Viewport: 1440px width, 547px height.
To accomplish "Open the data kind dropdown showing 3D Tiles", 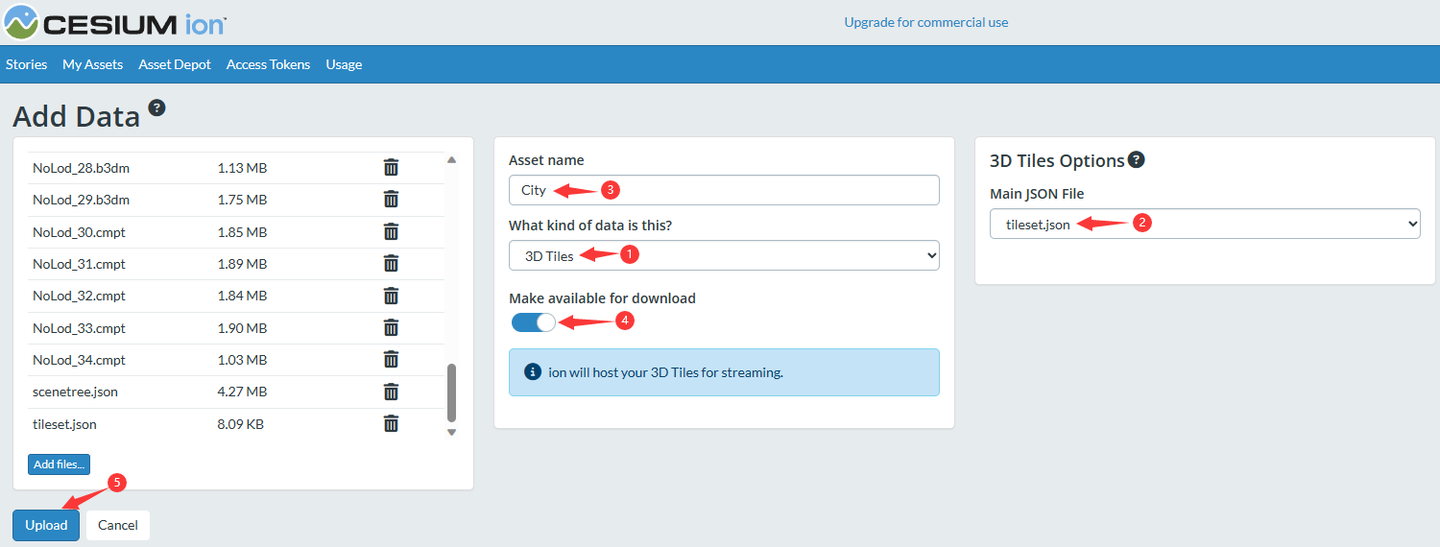I will click(724, 256).
